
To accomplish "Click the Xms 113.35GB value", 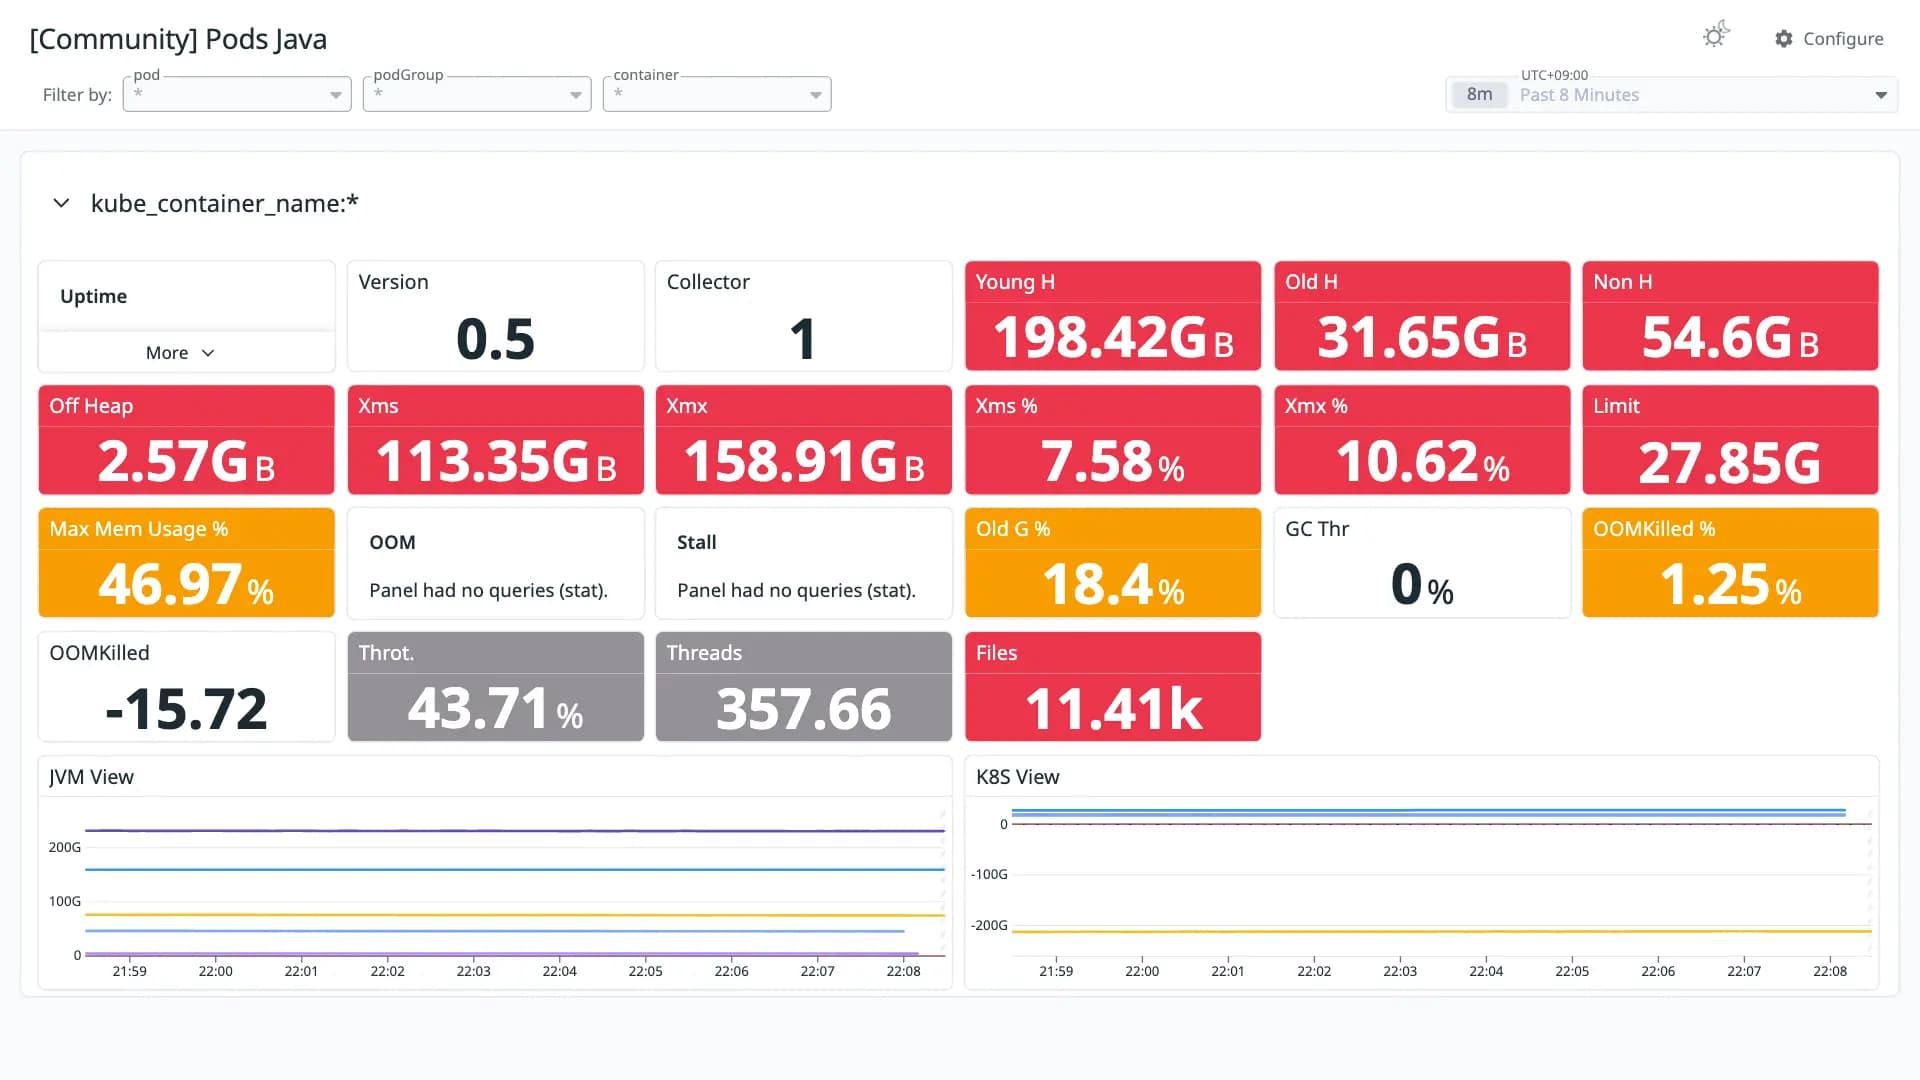I will point(496,462).
